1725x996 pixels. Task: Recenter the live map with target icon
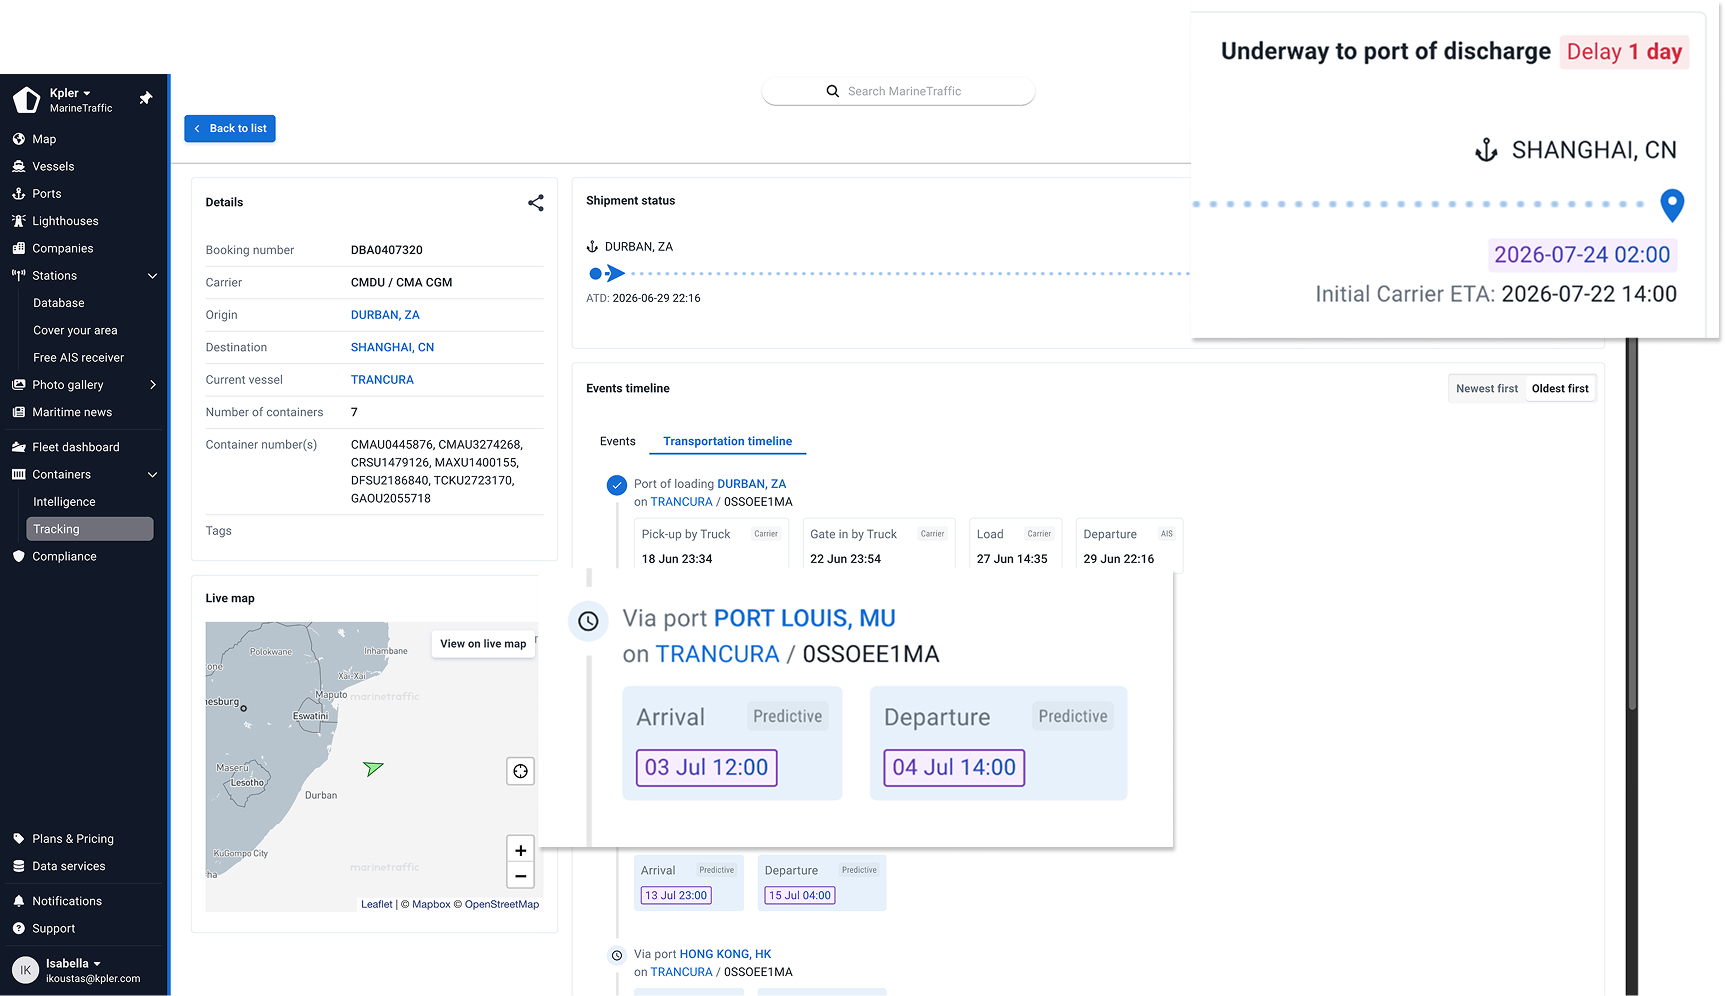tap(520, 771)
